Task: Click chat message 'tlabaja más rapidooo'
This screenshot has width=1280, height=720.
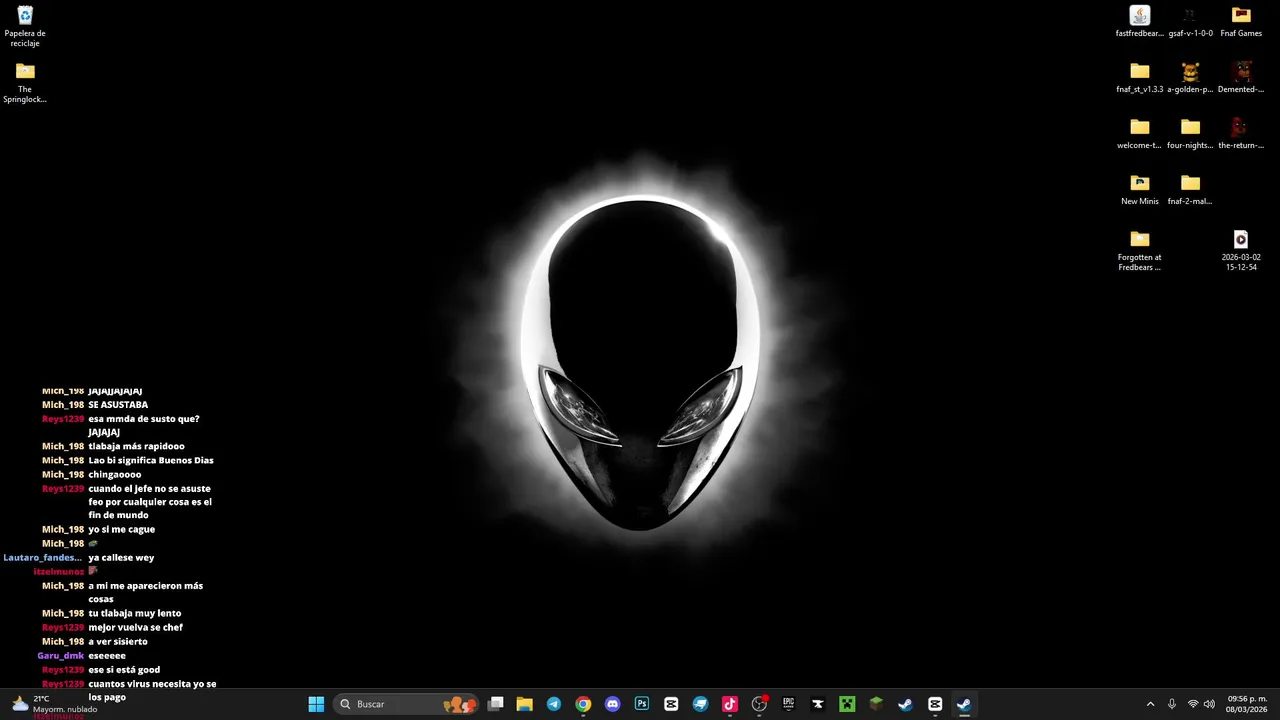Action: pos(136,446)
